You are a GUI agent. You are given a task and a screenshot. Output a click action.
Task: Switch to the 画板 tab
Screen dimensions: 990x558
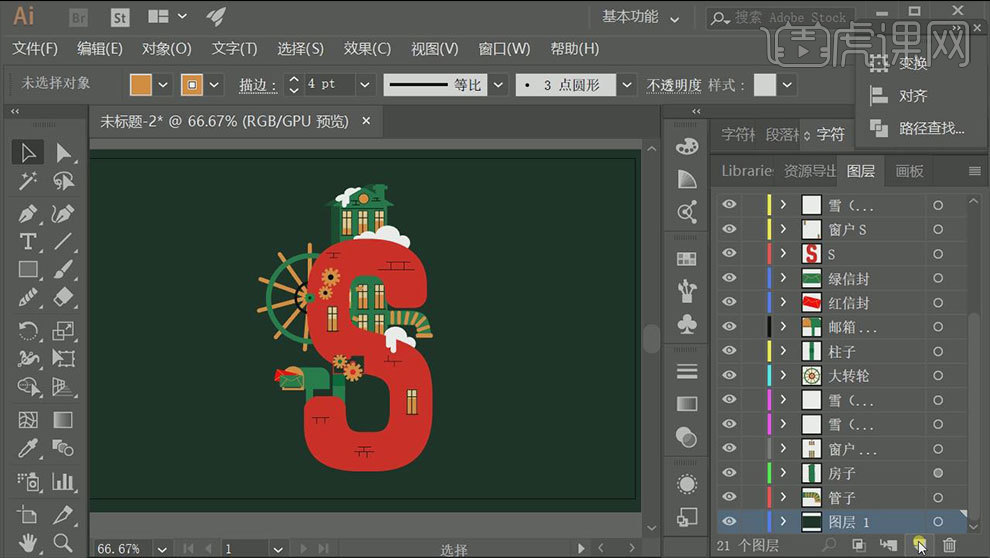click(x=909, y=171)
